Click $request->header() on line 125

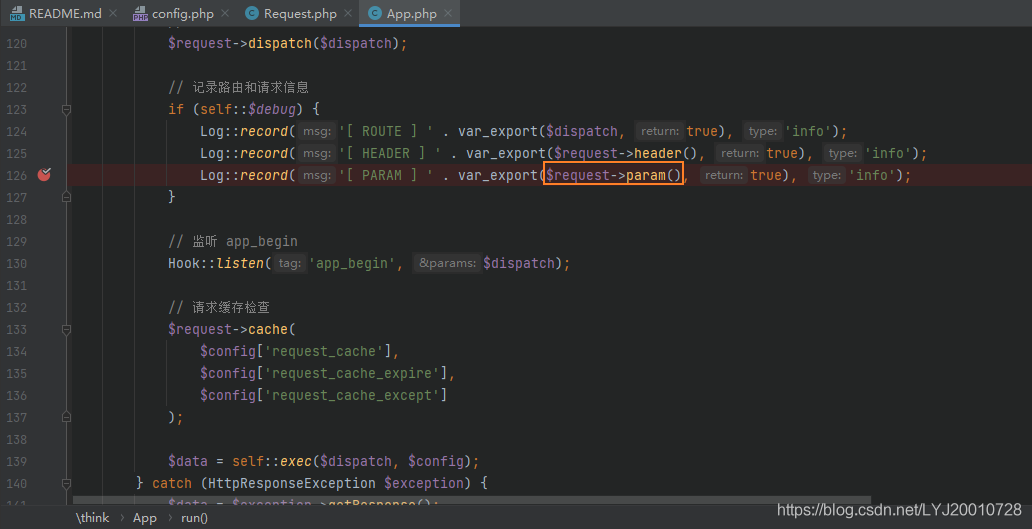point(625,153)
